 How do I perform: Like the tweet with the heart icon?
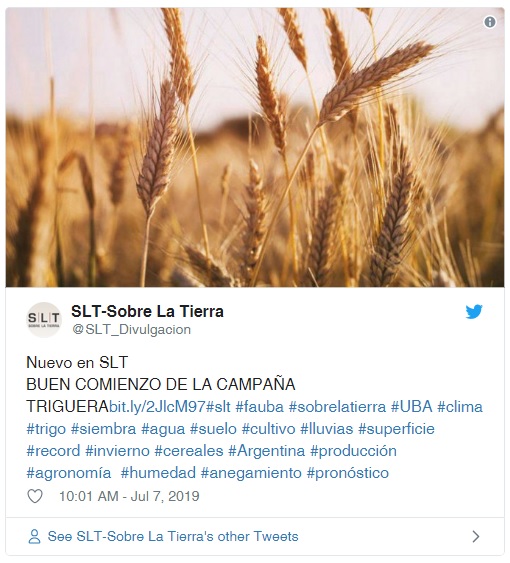pos(35,496)
